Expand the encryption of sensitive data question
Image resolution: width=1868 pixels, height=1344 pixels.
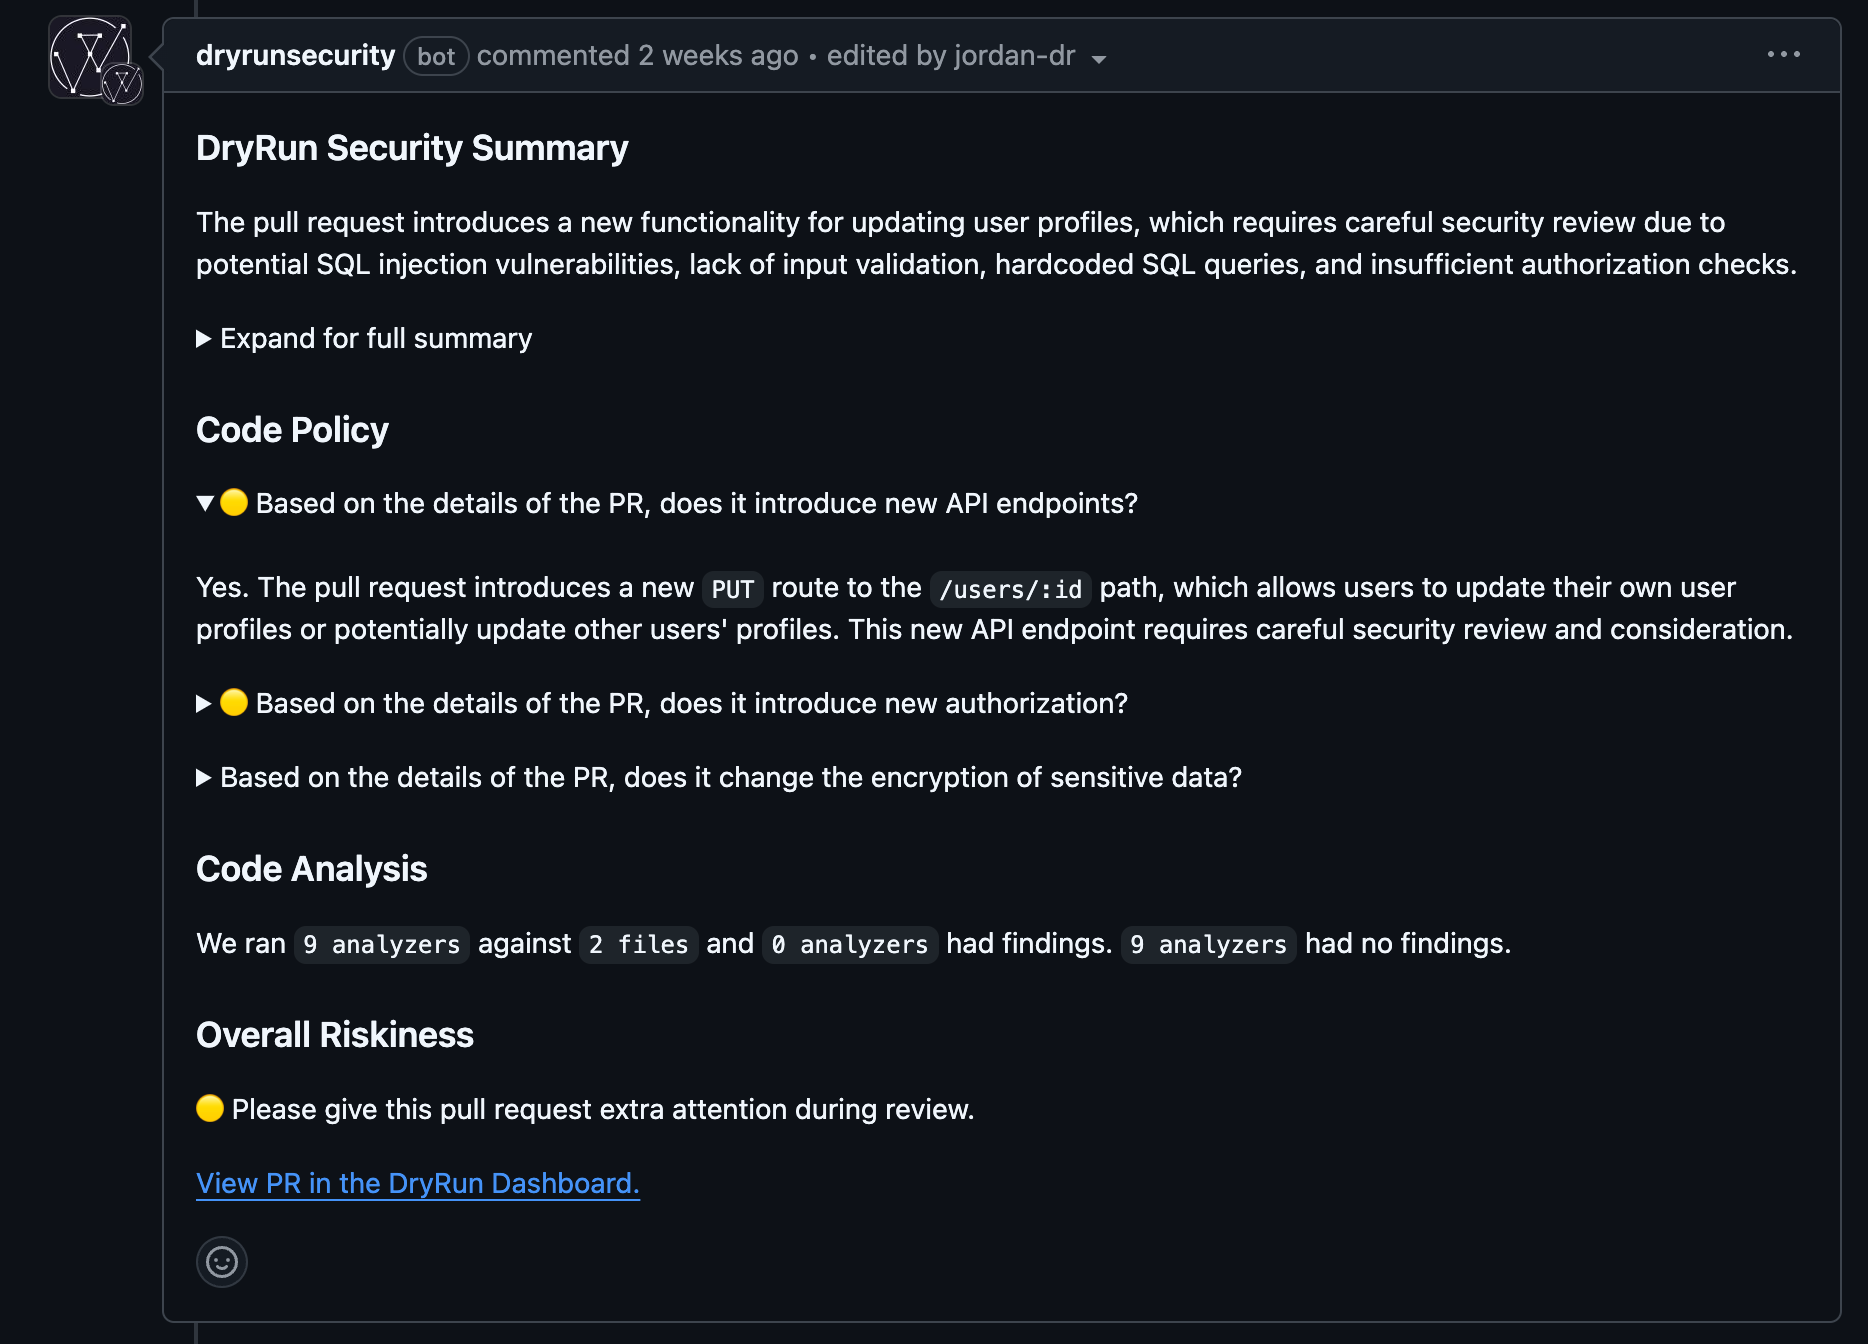(719, 777)
